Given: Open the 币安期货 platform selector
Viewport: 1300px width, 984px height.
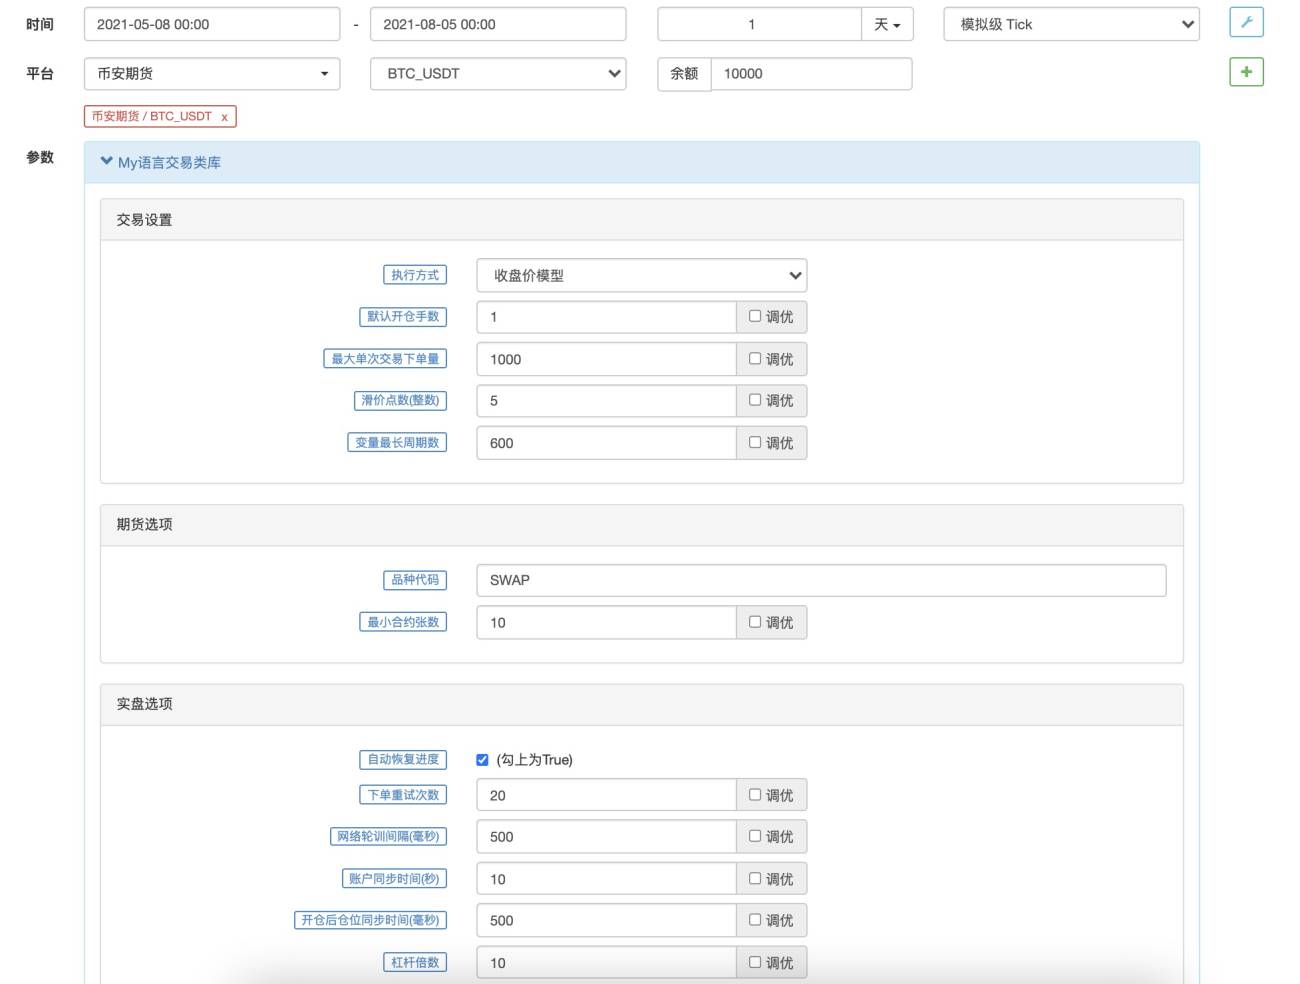Looking at the screenshot, I should (x=212, y=73).
